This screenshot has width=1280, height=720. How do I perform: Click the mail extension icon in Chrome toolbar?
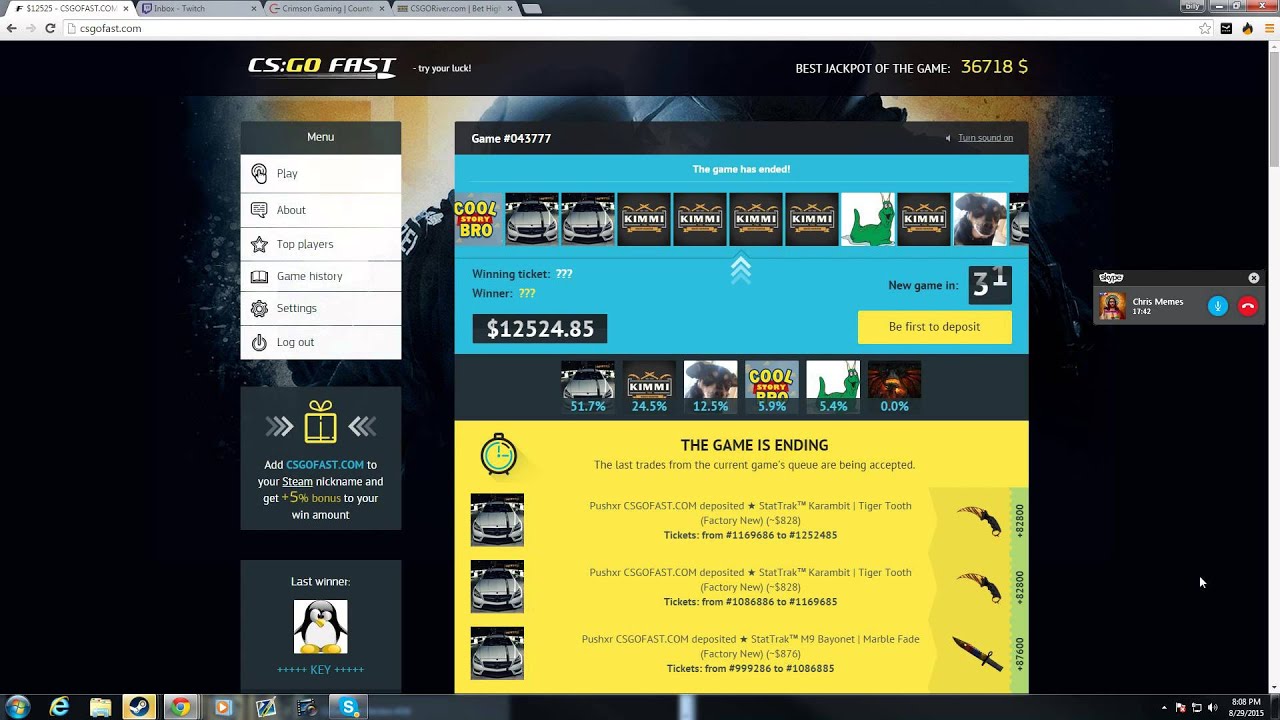(x=1226, y=28)
